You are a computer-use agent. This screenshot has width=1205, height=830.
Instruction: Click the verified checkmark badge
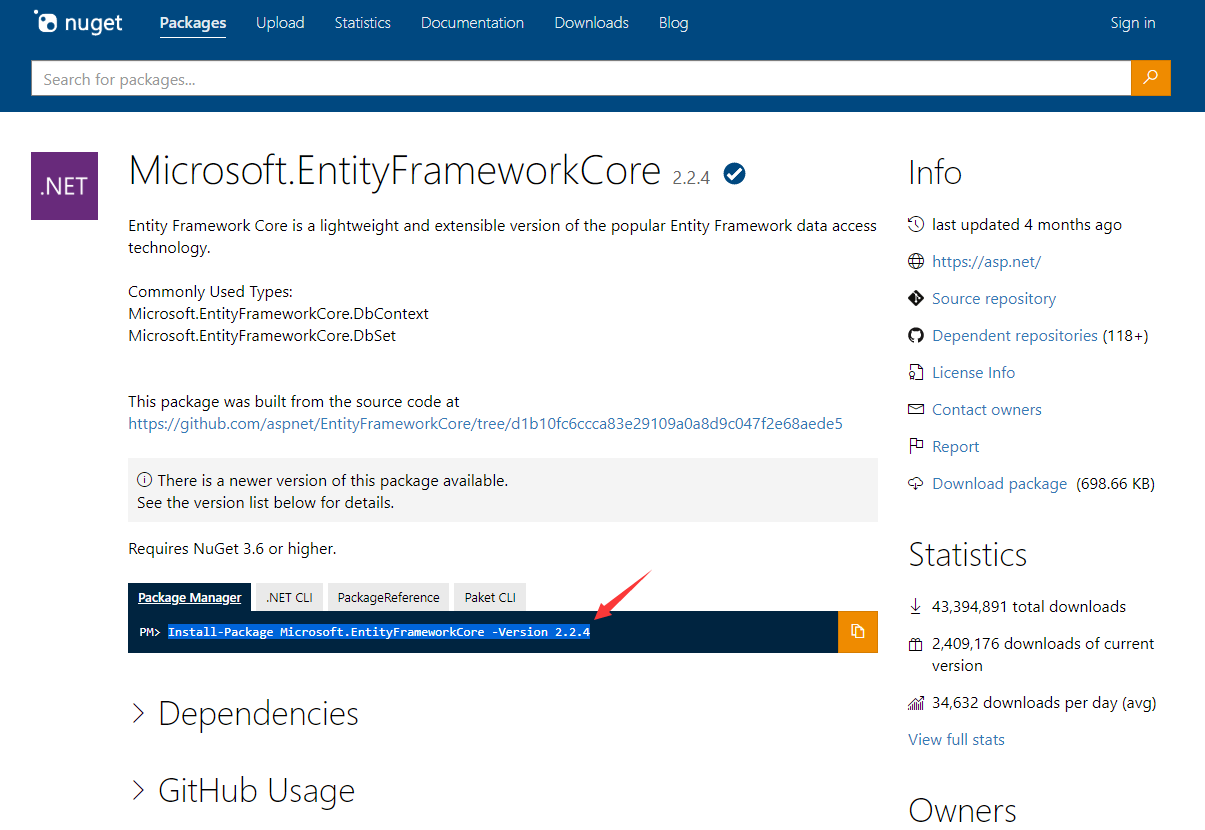735,174
